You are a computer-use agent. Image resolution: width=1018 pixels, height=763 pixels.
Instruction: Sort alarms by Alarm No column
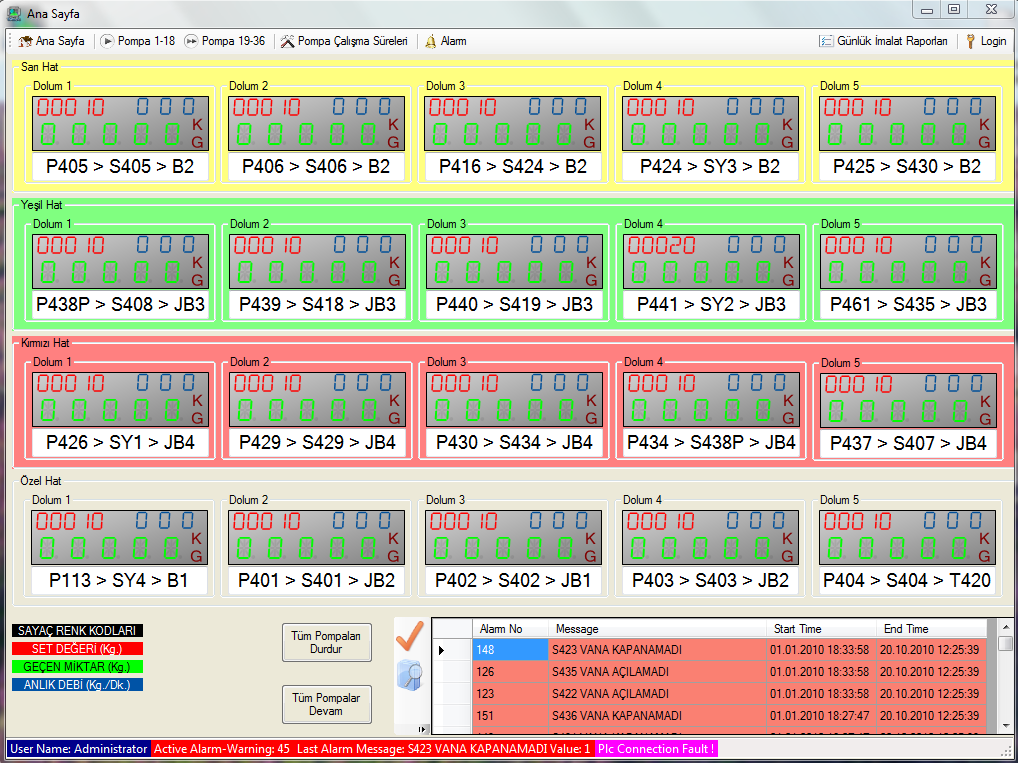tap(510, 629)
